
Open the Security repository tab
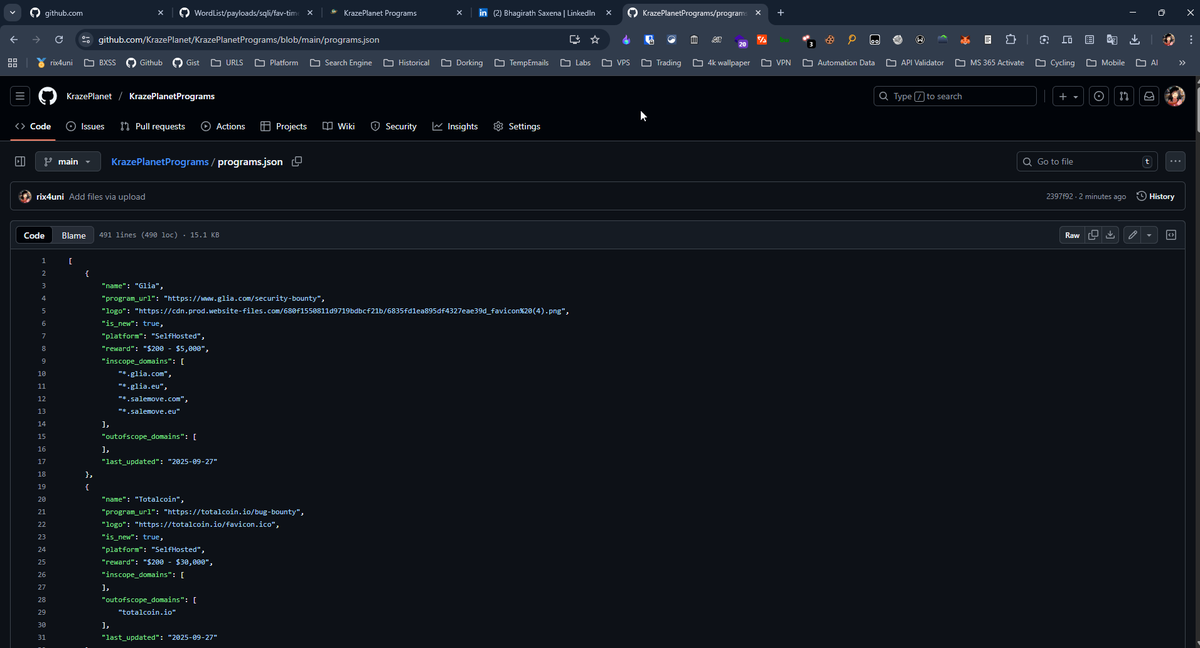point(393,127)
